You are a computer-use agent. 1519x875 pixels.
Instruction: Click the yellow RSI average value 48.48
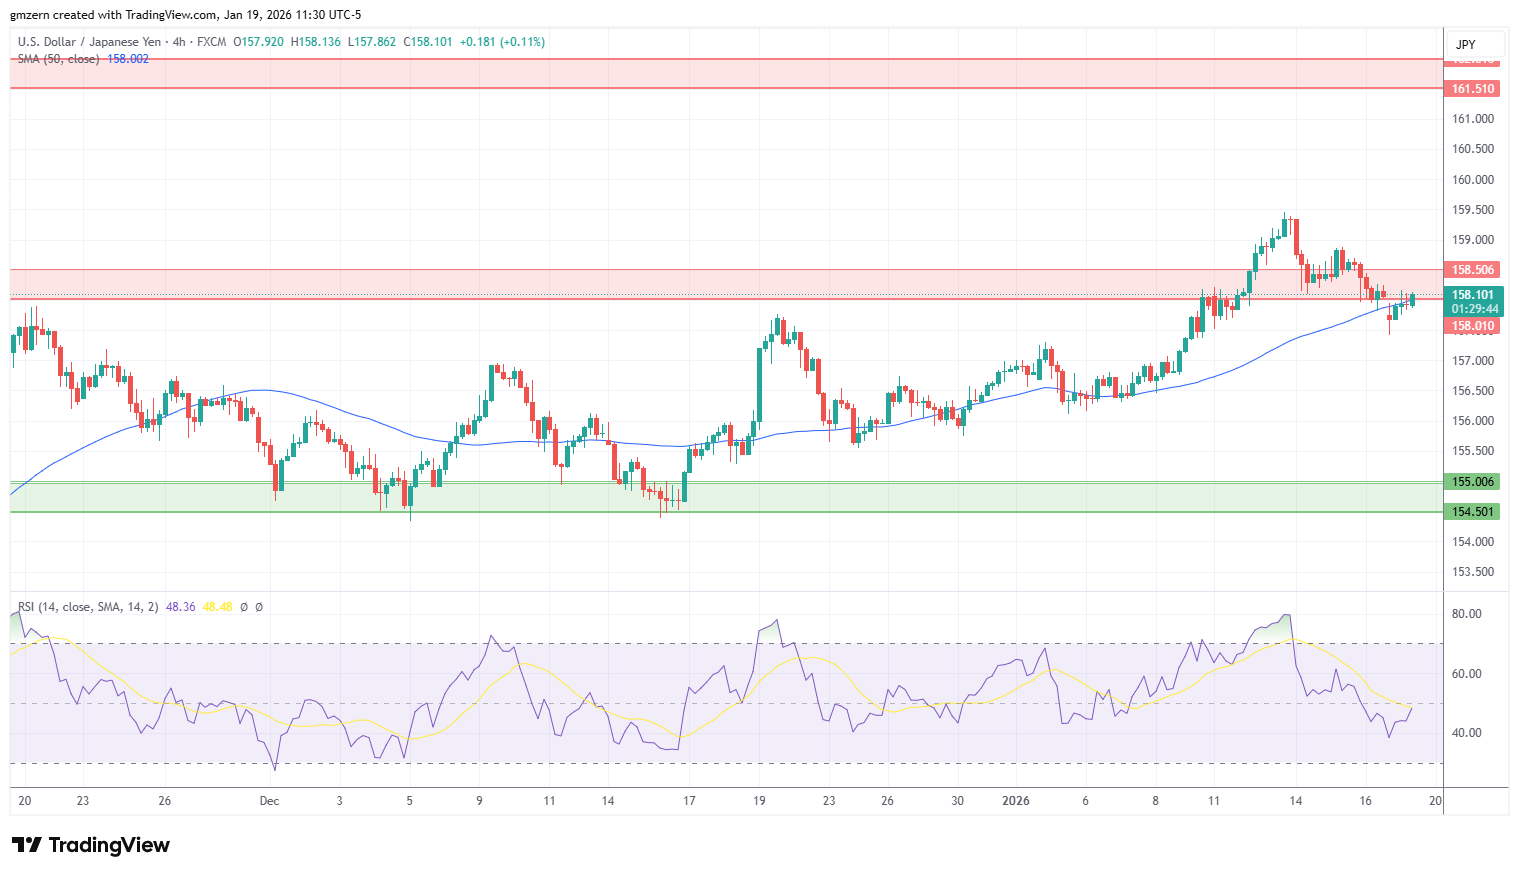217,607
